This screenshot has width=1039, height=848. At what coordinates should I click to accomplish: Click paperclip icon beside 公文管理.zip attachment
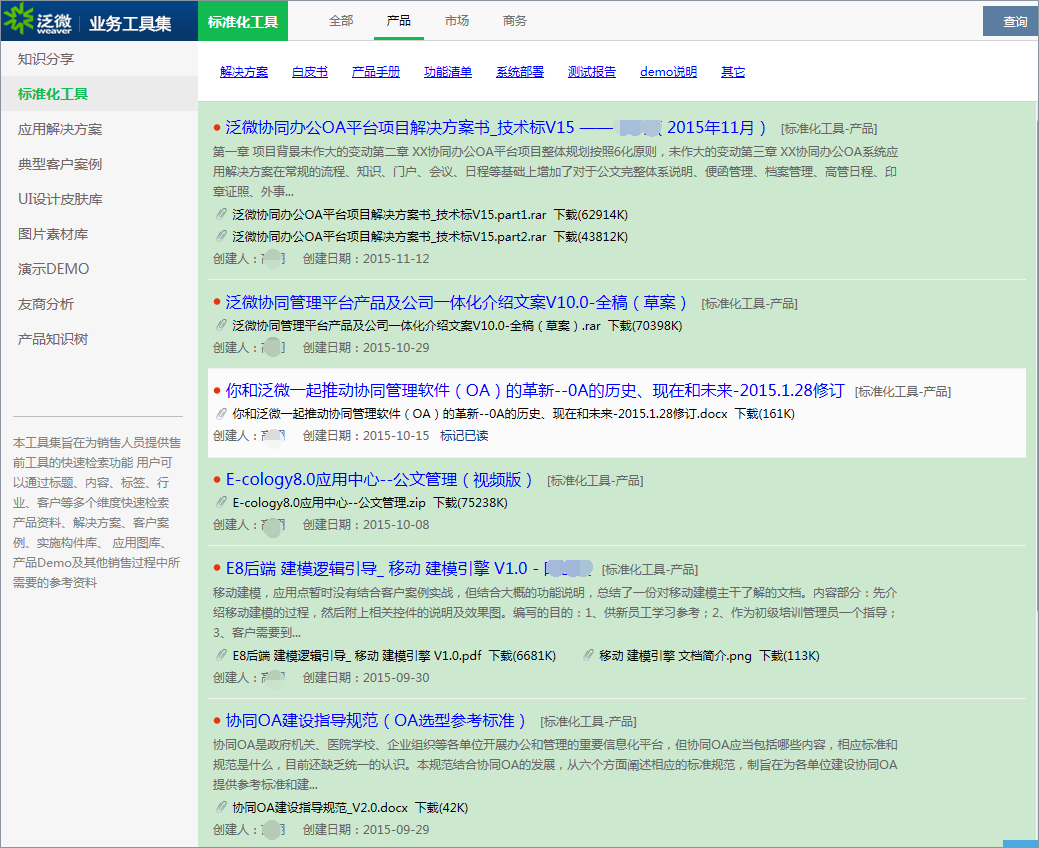click(x=221, y=502)
